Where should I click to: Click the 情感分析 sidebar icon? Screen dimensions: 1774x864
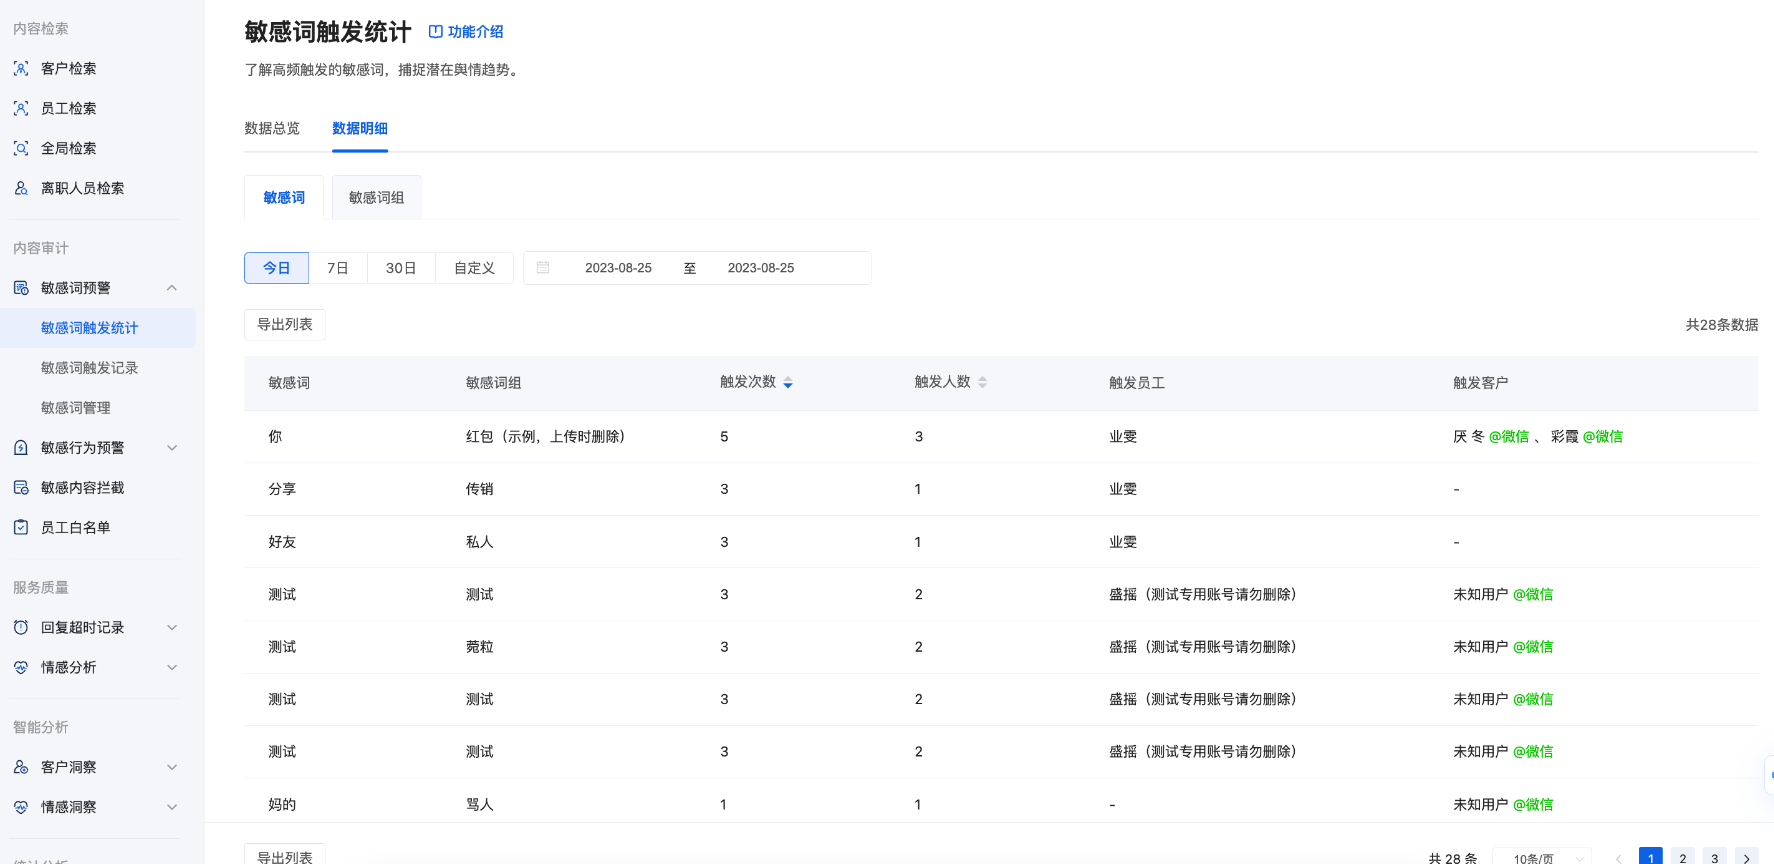pos(21,667)
